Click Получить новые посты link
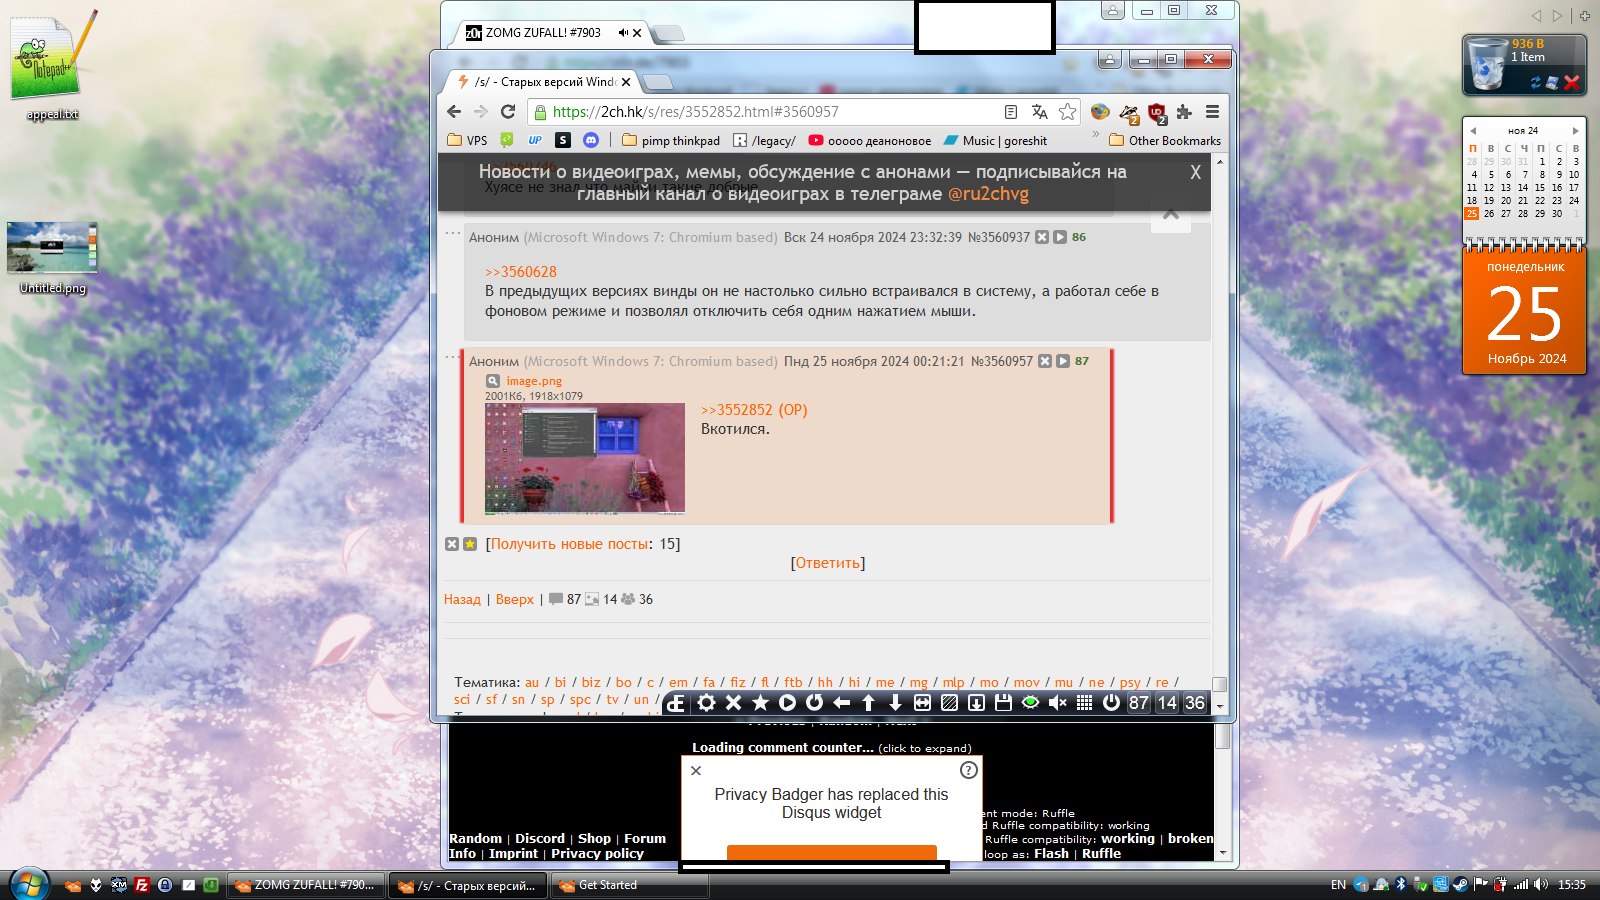The width and height of the screenshot is (1600, 900). [570, 544]
